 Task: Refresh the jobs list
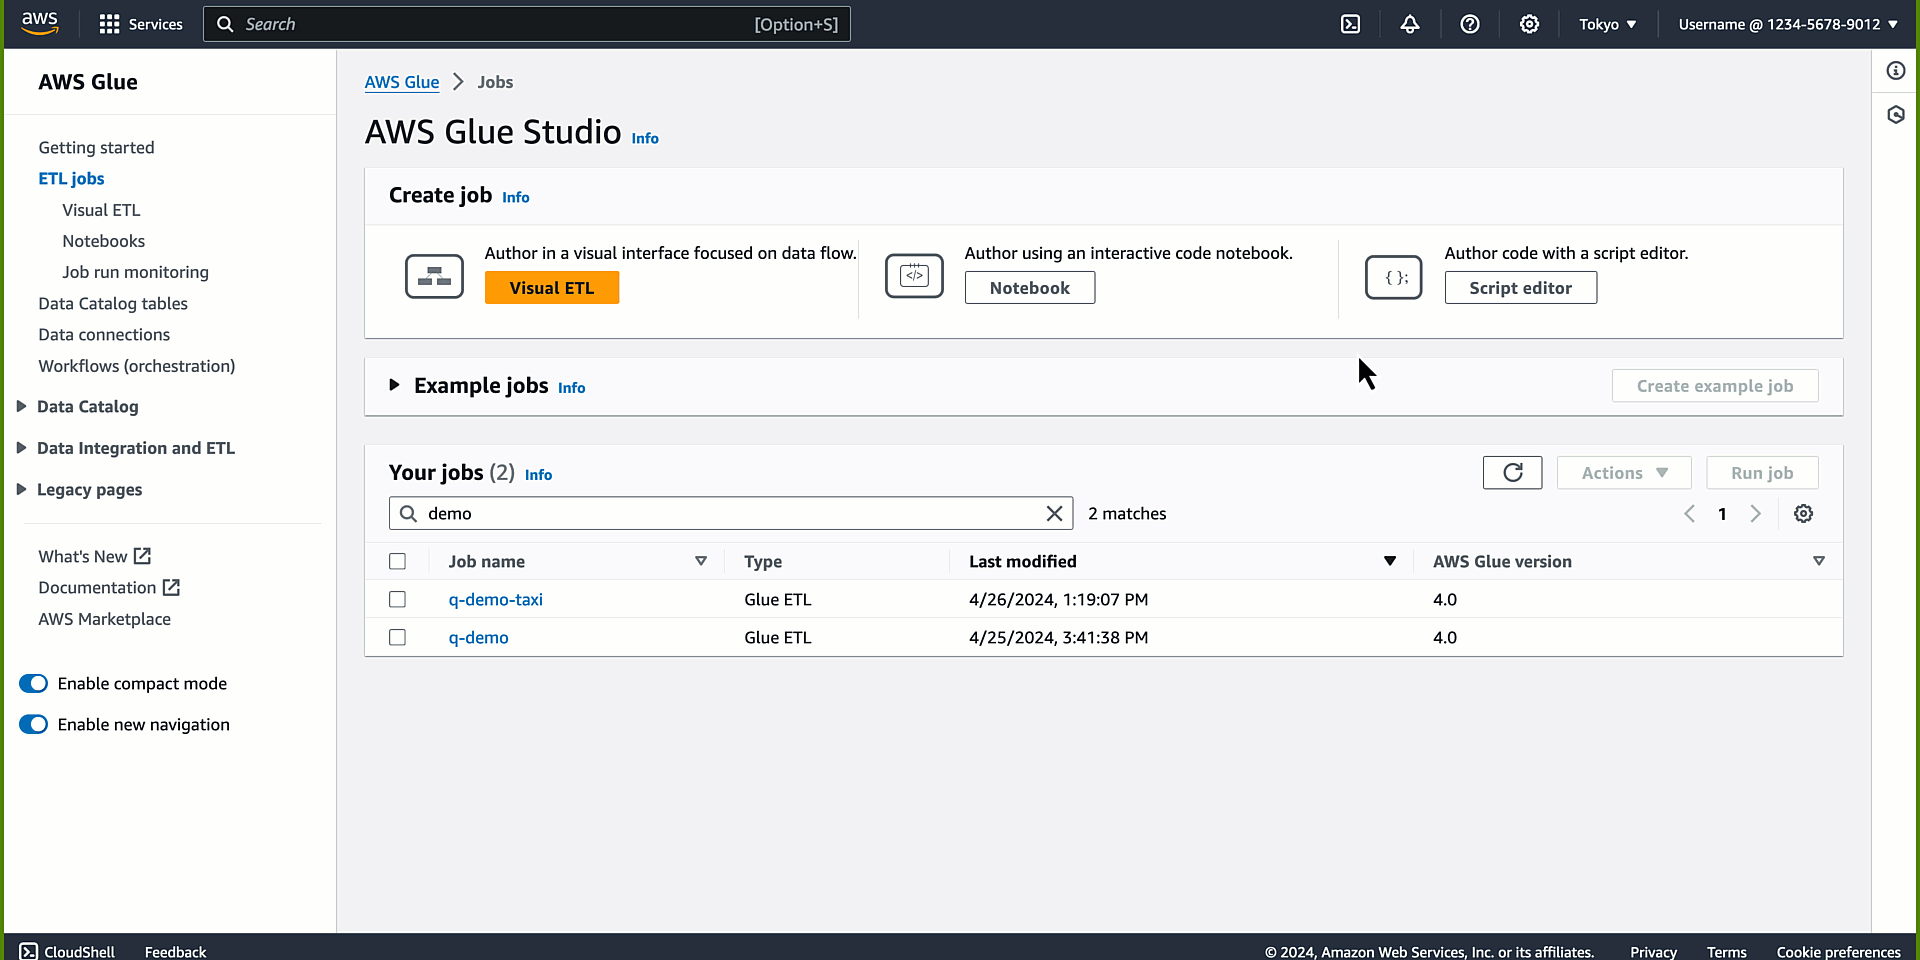point(1512,472)
